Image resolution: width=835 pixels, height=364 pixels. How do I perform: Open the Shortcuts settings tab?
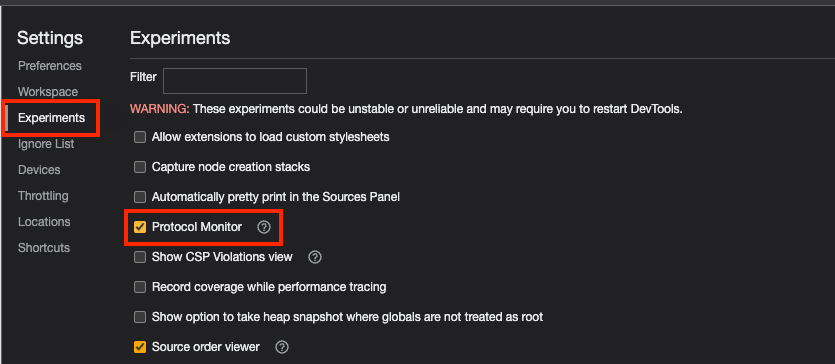[x=44, y=248]
